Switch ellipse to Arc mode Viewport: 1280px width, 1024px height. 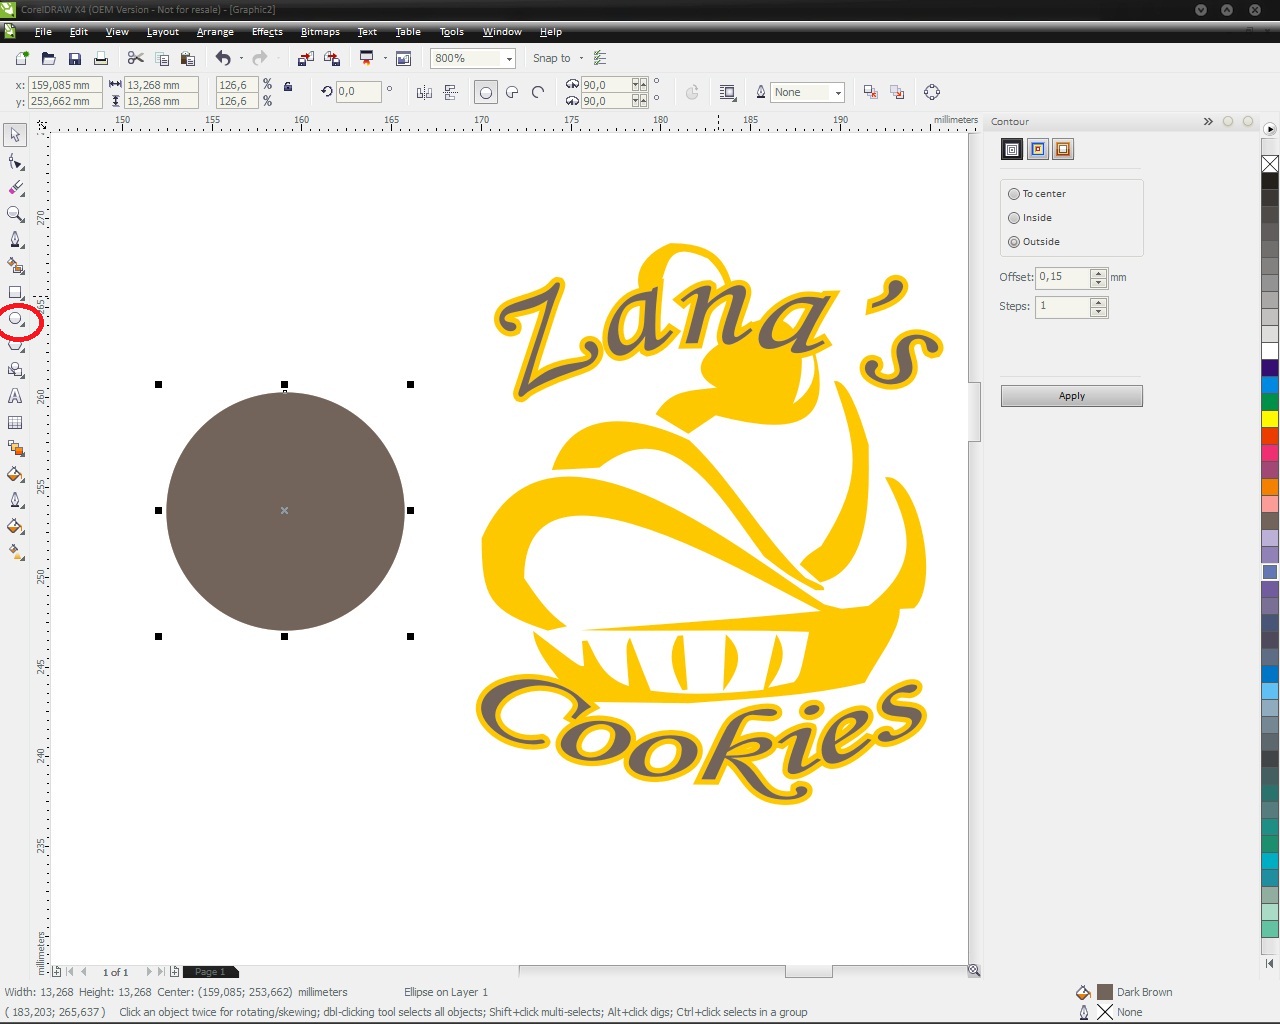[538, 92]
